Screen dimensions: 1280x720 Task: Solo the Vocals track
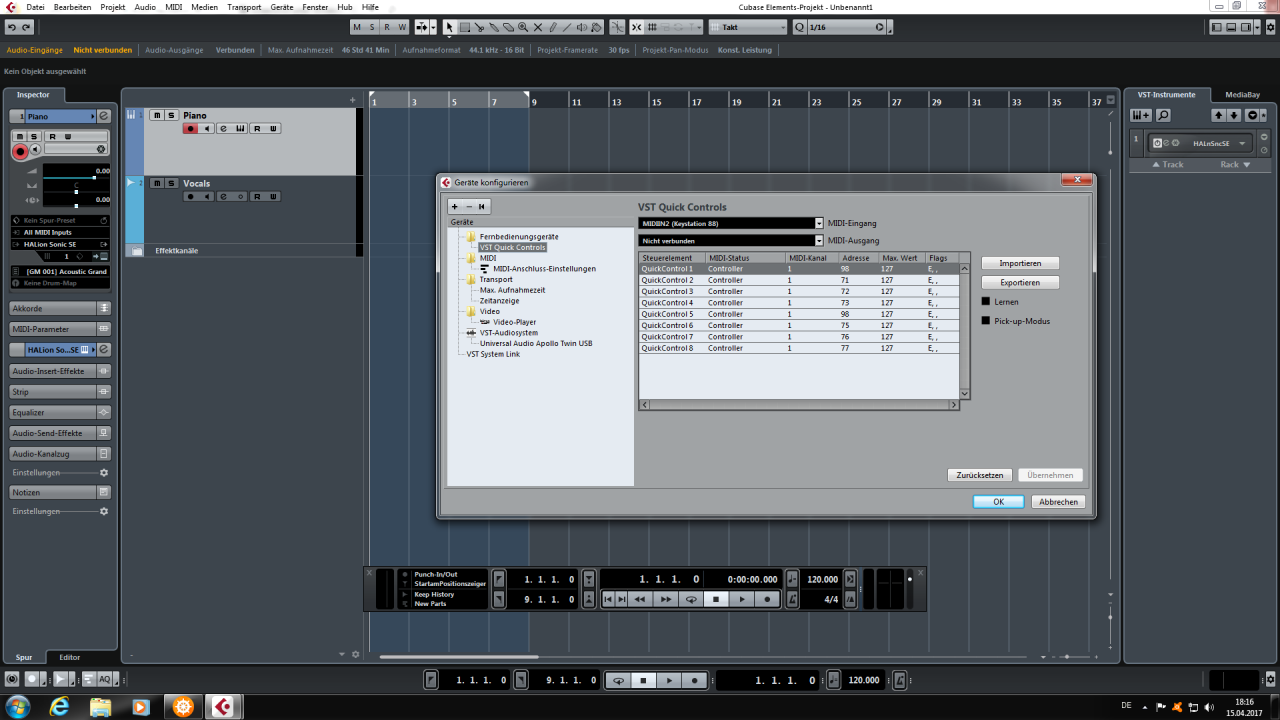point(170,183)
